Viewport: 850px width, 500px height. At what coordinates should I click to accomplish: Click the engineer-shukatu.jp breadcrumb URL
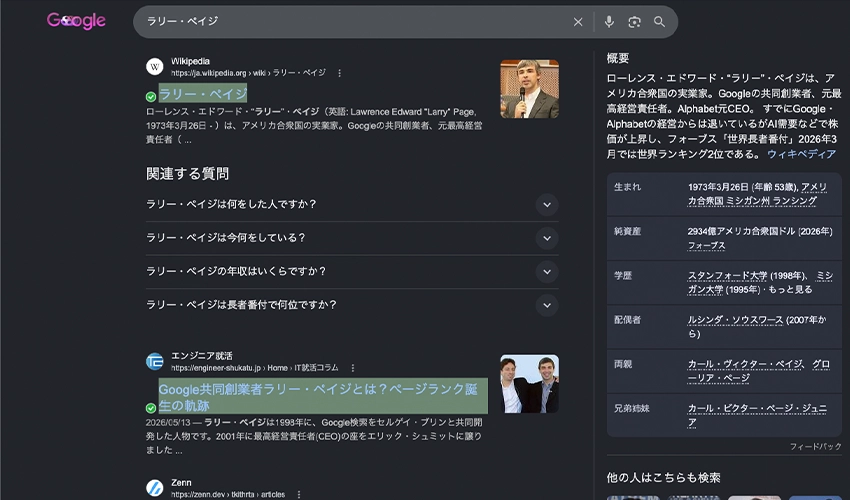[254, 368]
